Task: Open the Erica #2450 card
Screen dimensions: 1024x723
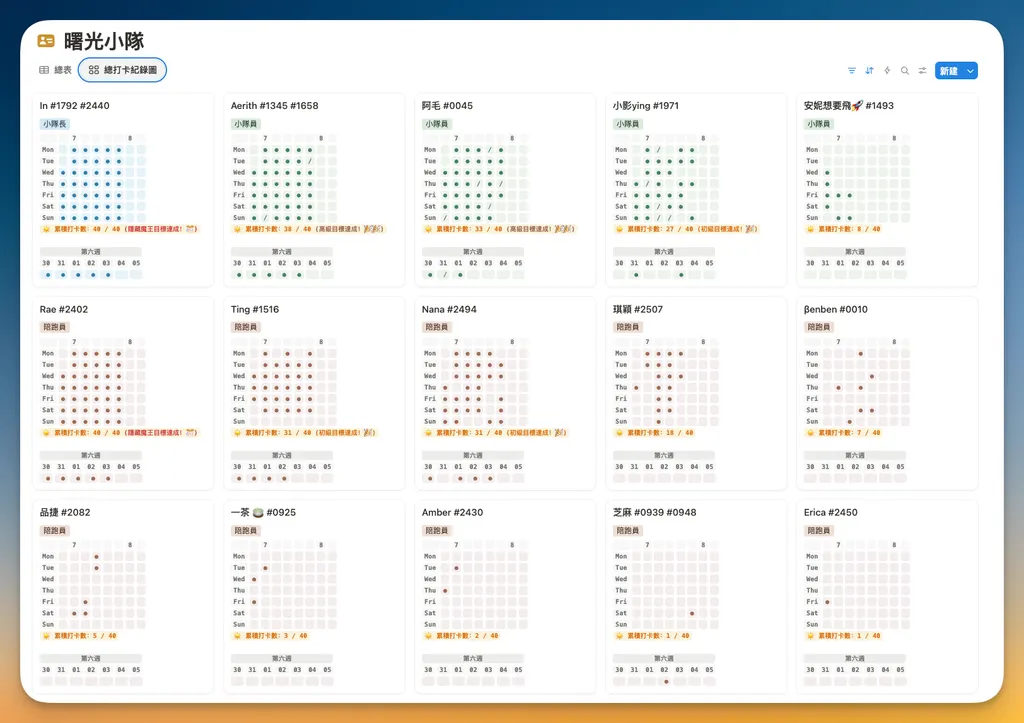Action: click(x=887, y=596)
